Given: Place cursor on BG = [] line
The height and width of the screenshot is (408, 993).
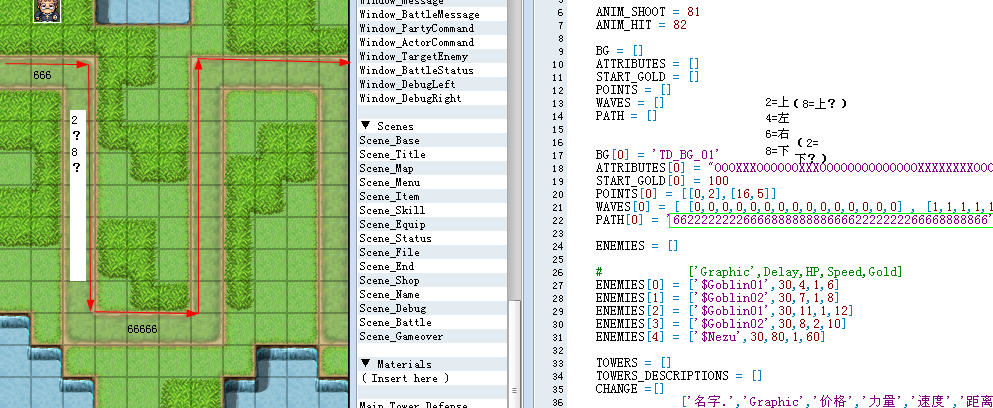Looking at the screenshot, I should click(619, 50).
